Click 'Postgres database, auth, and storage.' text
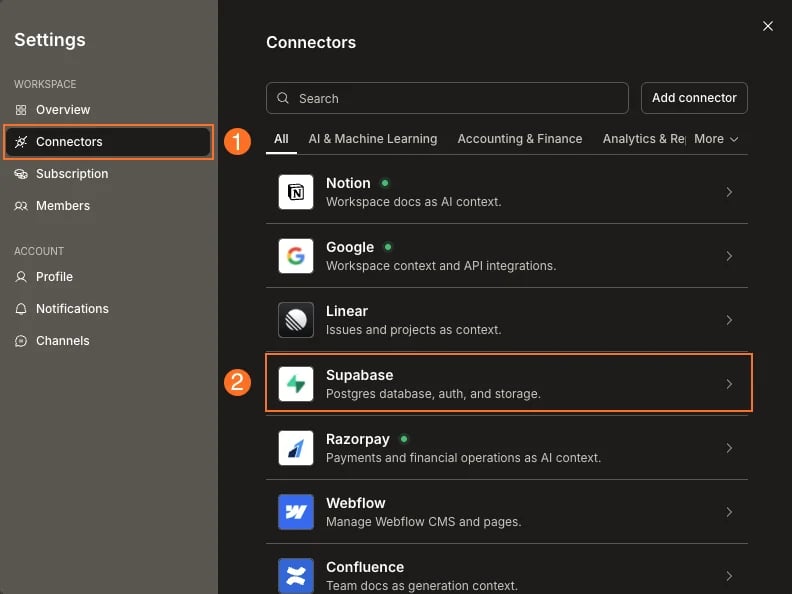 coord(433,394)
